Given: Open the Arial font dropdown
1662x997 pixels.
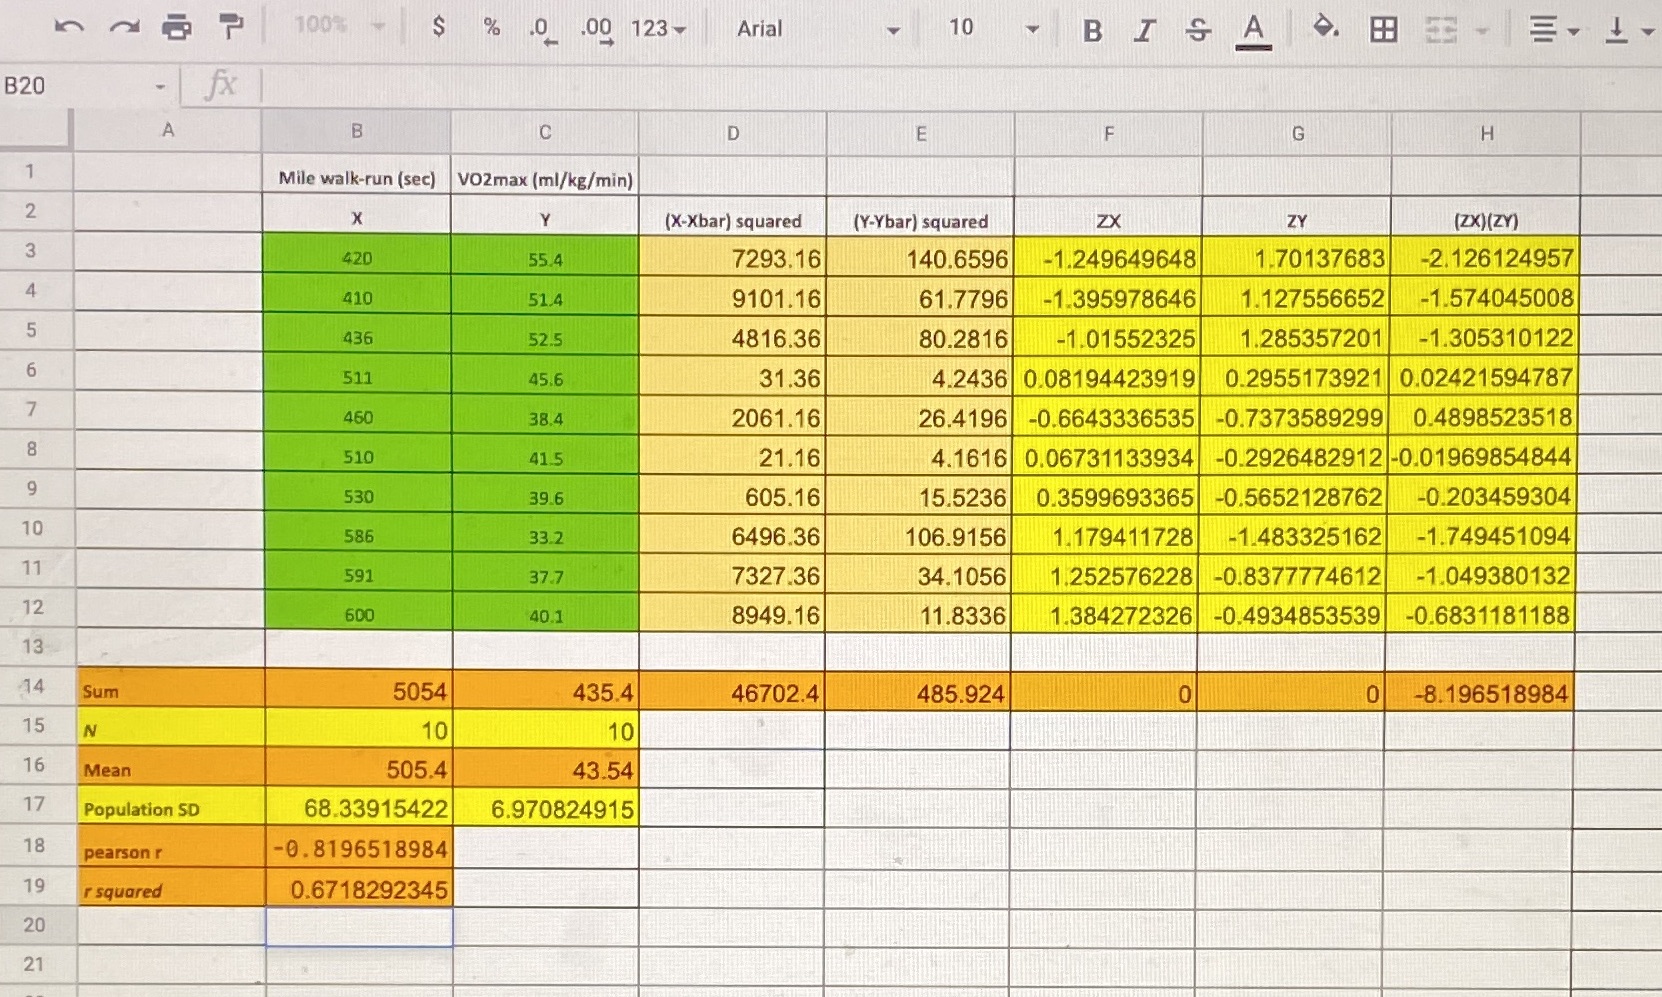Looking at the screenshot, I should click(818, 29).
